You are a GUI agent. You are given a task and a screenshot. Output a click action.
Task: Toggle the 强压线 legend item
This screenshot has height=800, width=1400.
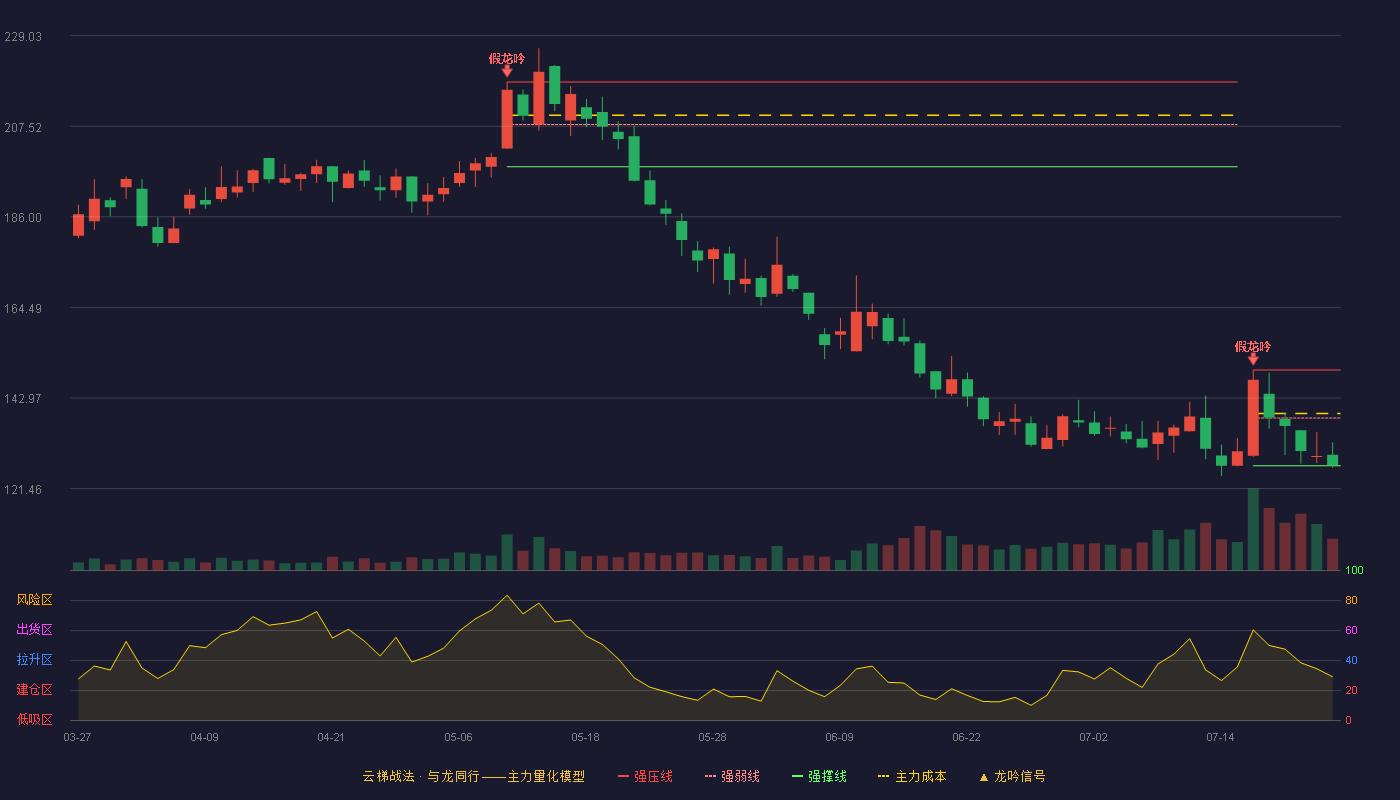645,776
